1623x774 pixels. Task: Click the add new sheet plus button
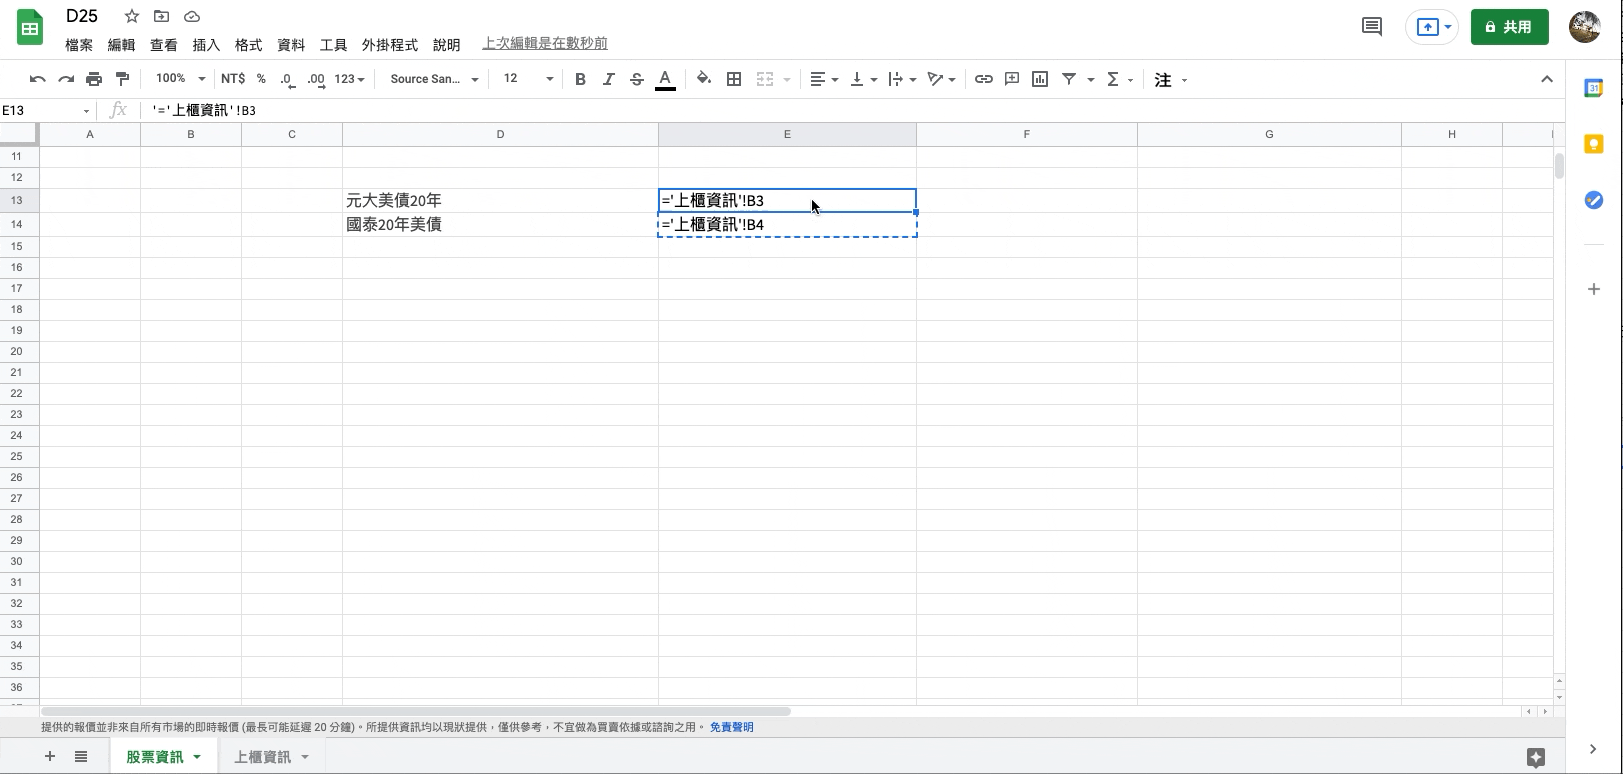coord(49,757)
